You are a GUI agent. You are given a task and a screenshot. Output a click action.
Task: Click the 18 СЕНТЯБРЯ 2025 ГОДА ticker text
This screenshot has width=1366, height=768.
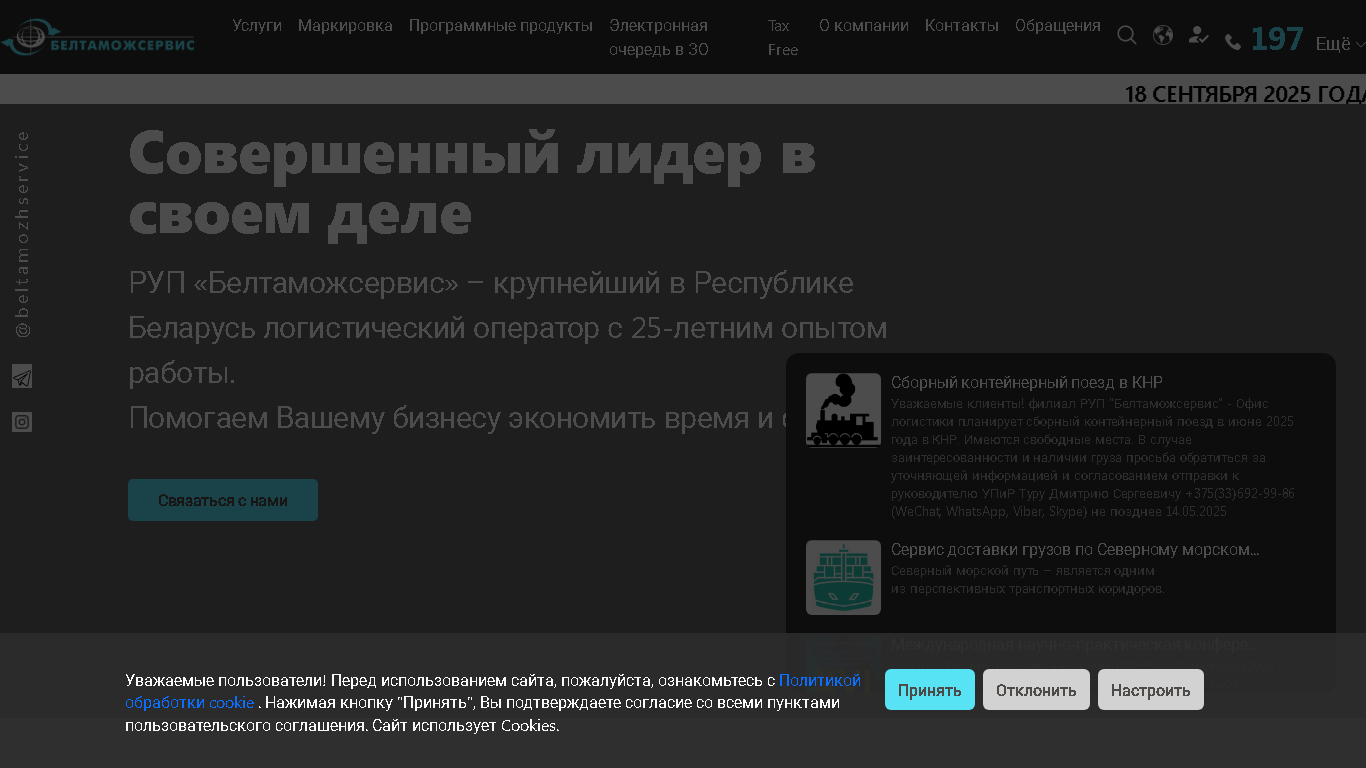[1245, 94]
